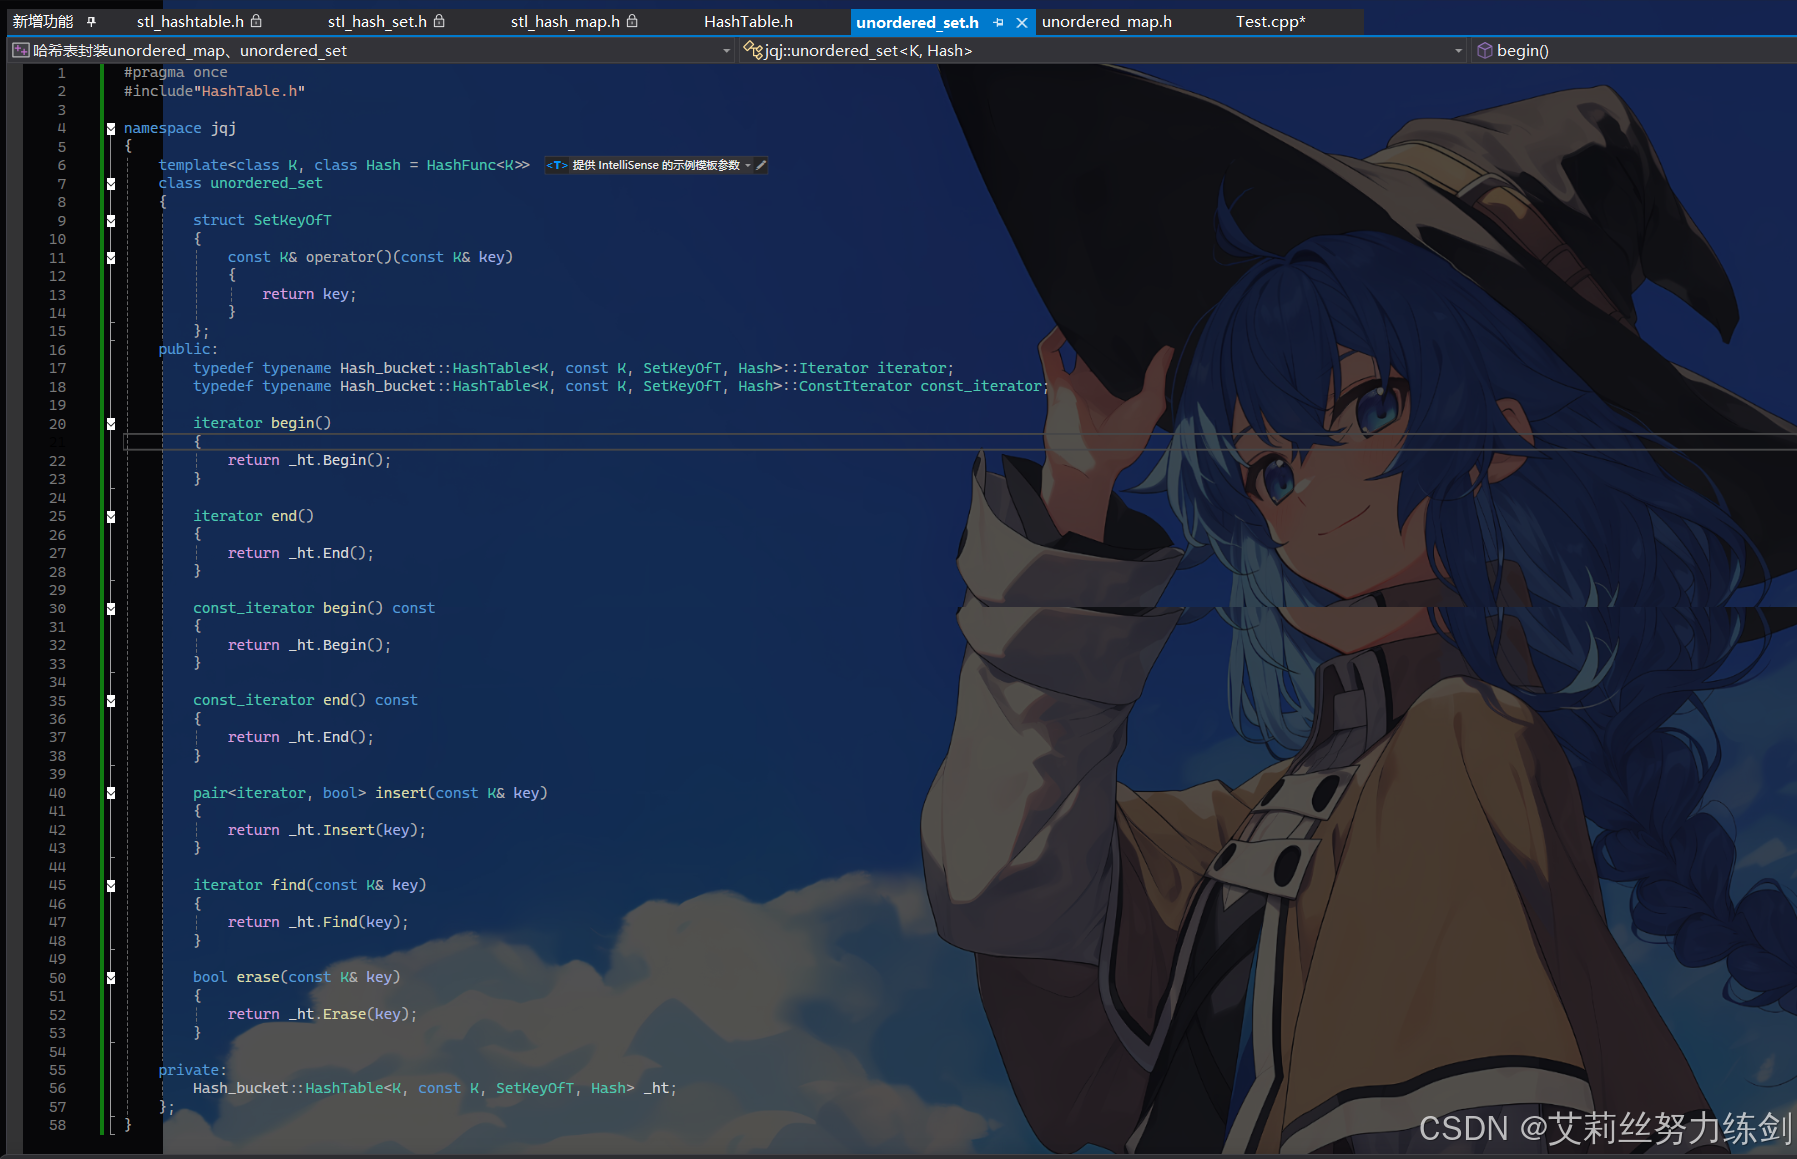Open the begin() member dropdown

click(1632, 50)
